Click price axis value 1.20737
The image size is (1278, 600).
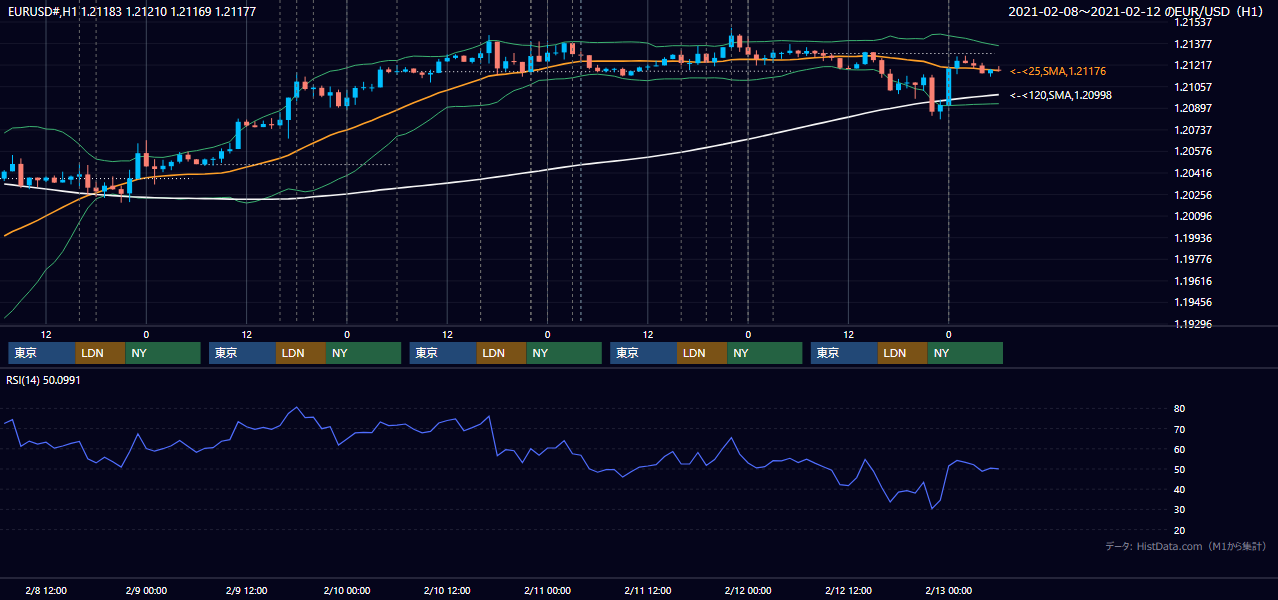[x=1191, y=130]
